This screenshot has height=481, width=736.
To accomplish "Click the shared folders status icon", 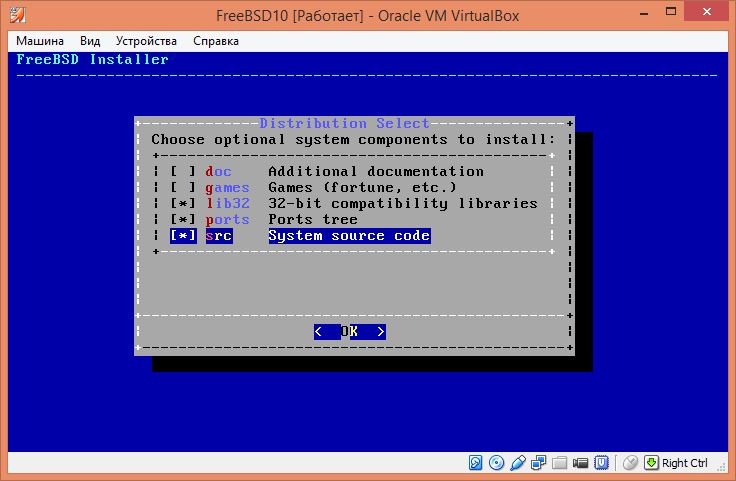I will coord(560,463).
